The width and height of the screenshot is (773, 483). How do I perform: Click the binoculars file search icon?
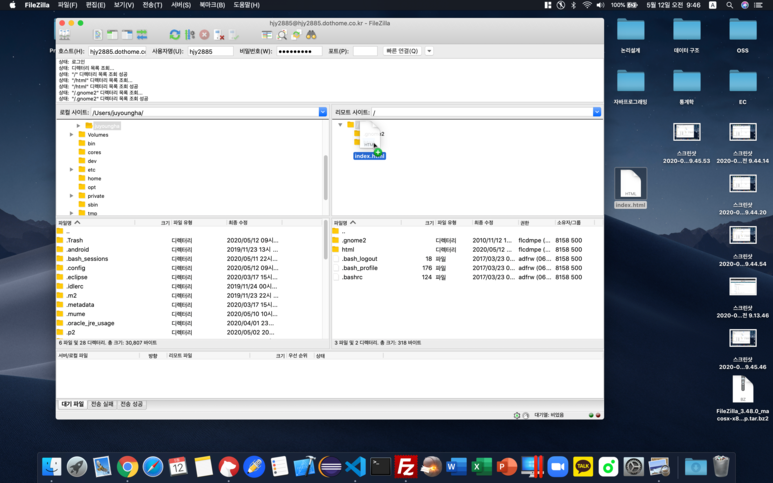click(311, 35)
